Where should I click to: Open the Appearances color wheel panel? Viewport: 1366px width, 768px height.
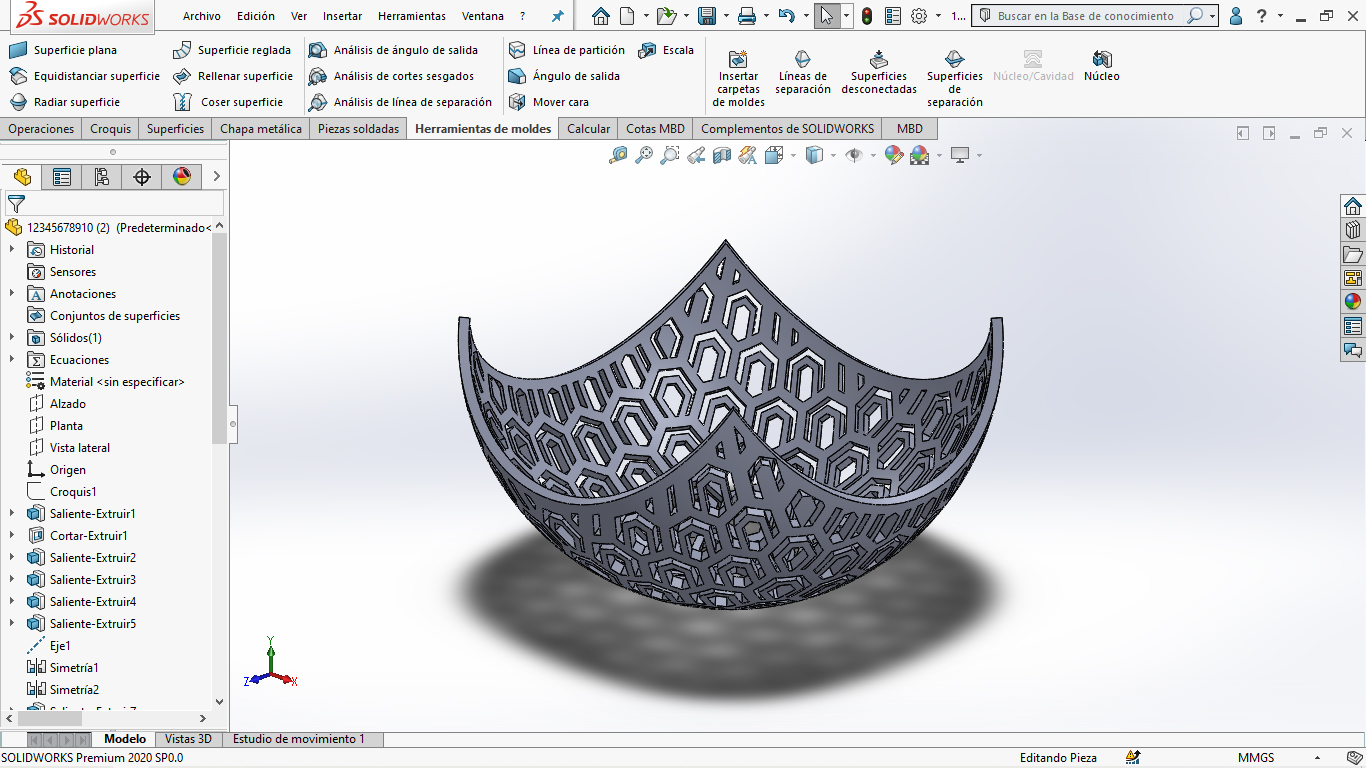[1353, 301]
